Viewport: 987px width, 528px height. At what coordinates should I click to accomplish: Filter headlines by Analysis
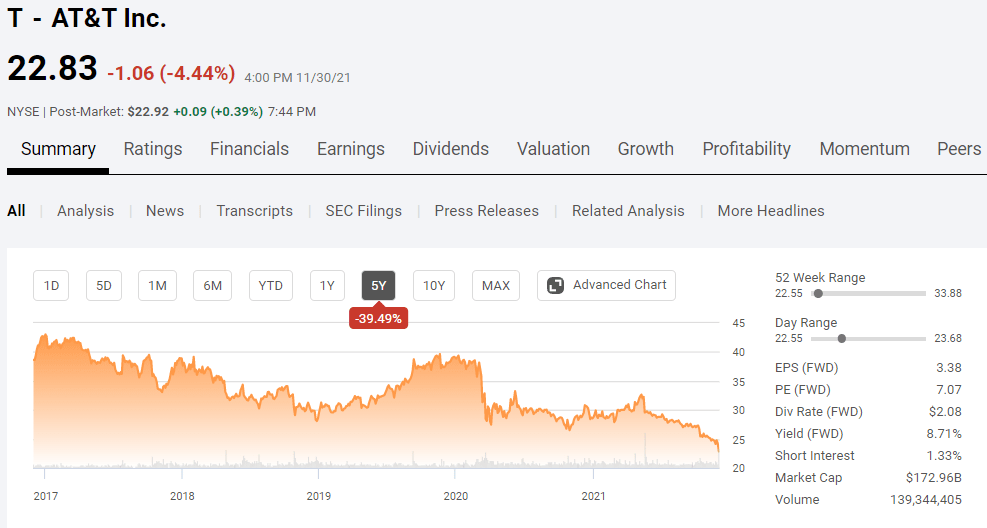click(86, 211)
